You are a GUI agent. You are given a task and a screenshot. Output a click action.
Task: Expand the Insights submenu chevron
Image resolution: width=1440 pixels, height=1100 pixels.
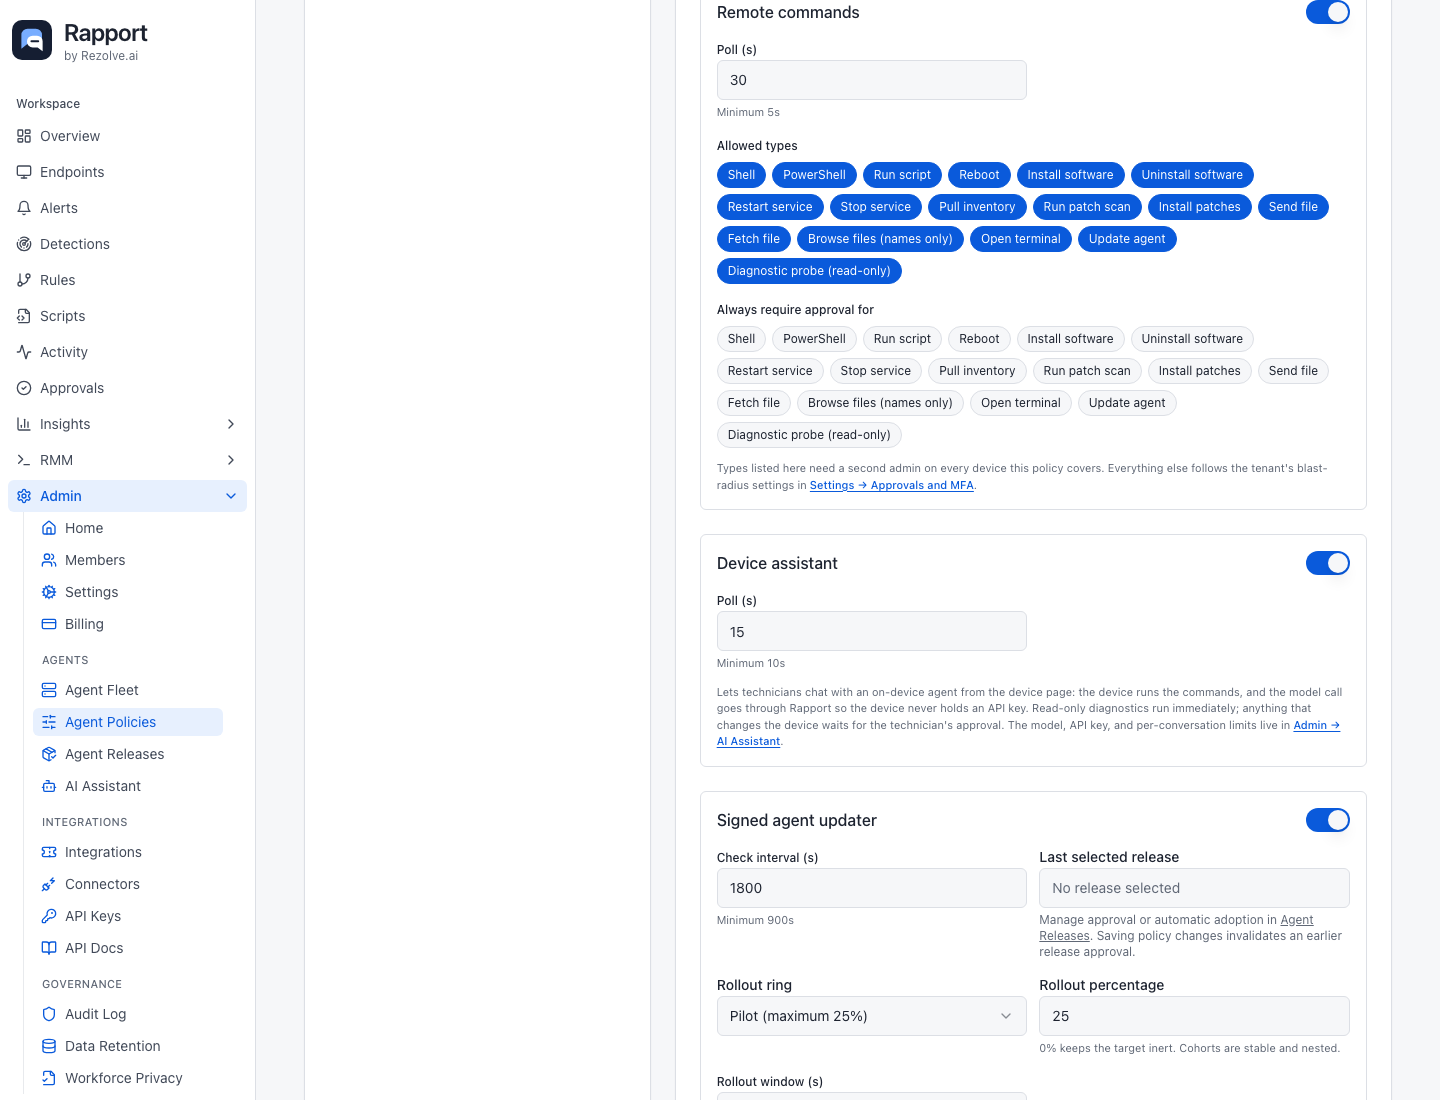[x=231, y=424]
